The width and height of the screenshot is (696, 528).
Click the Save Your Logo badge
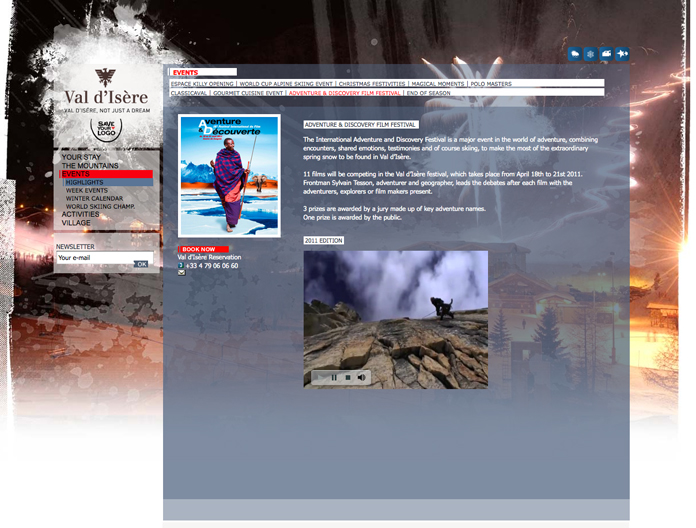(104, 130)
